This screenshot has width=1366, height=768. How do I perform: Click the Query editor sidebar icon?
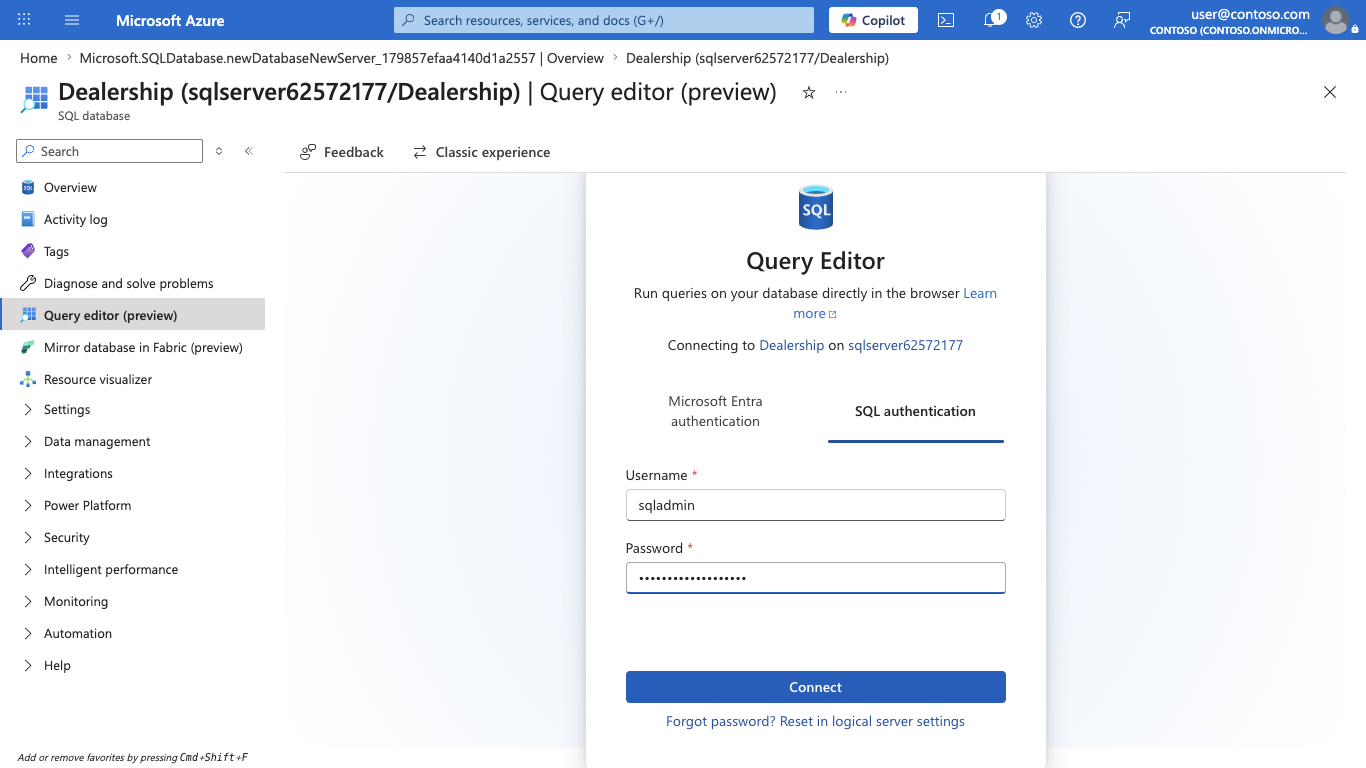coord(28,315)
